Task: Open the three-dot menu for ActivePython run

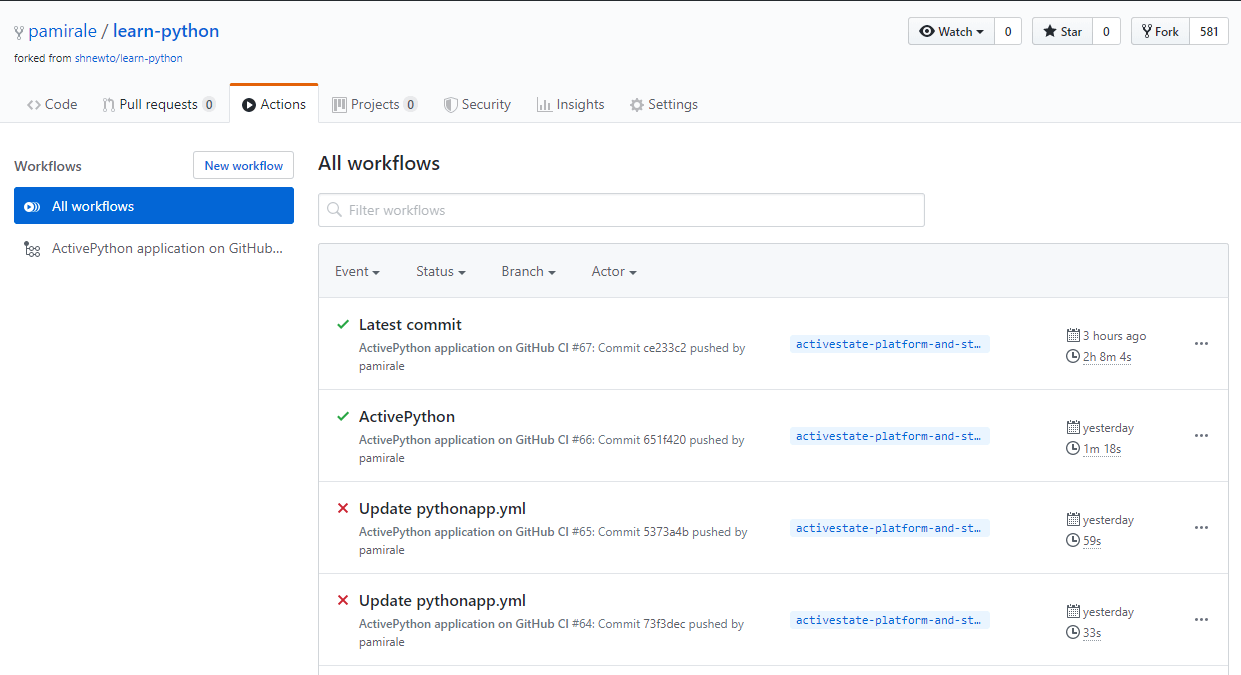Action: point(1201,435)
